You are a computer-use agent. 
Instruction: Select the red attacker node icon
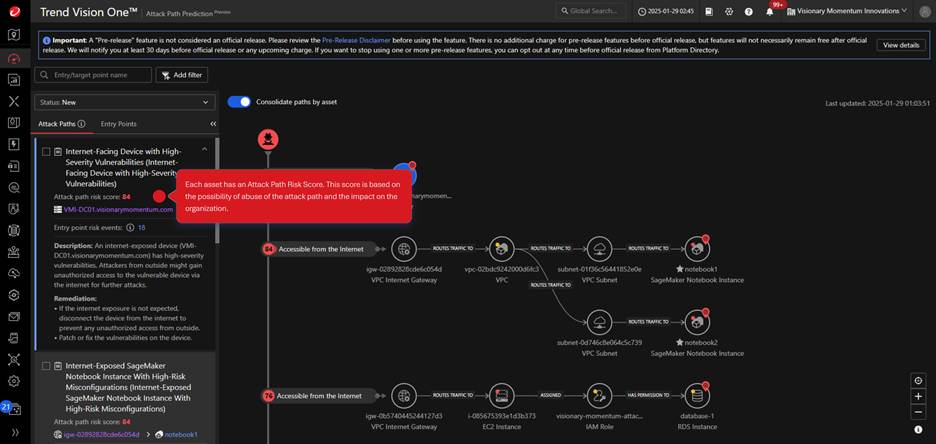tap(268, 140)
